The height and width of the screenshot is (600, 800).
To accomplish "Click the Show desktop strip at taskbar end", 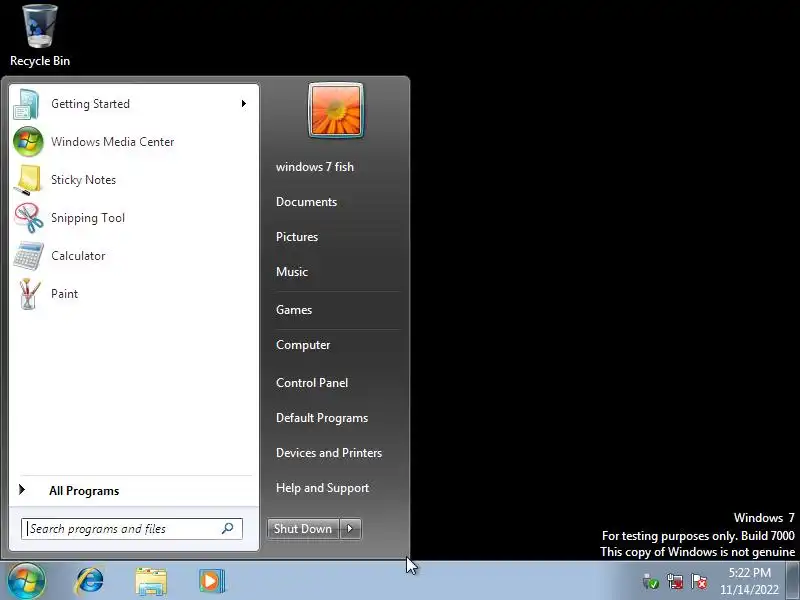I will [793, 581].
